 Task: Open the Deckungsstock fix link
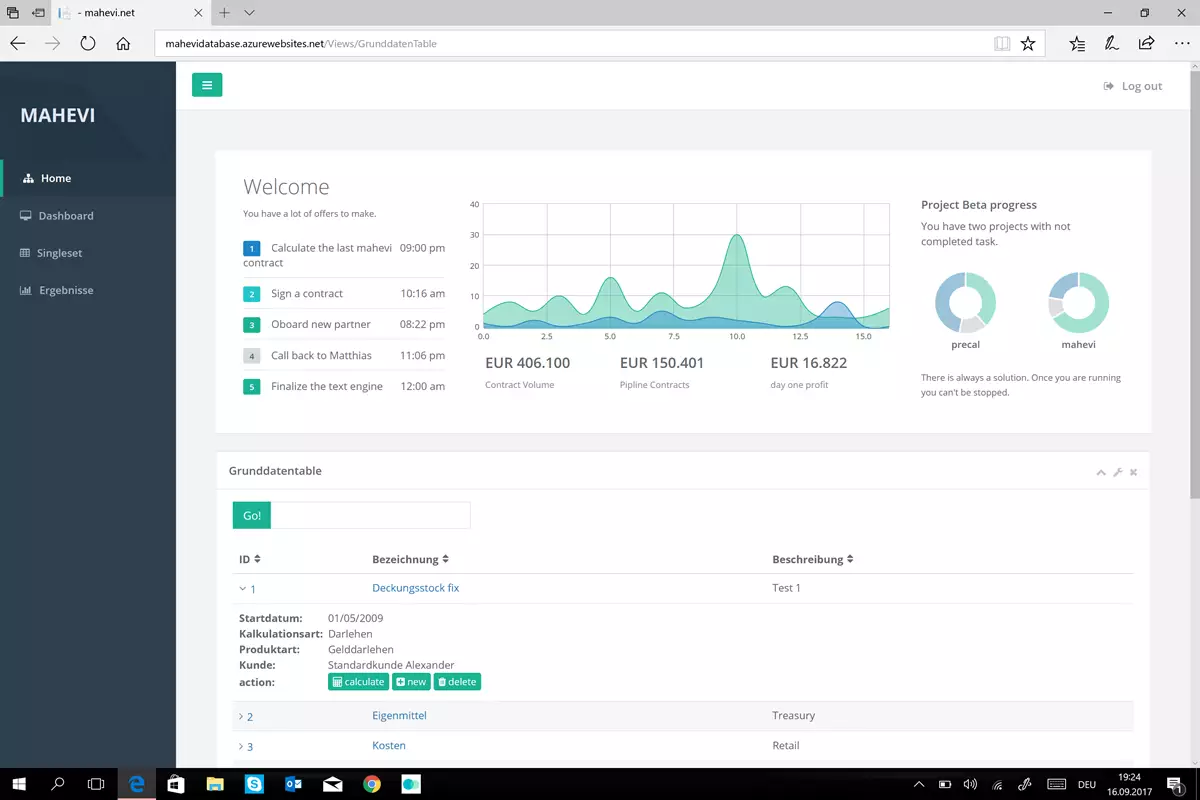point(415,588)
